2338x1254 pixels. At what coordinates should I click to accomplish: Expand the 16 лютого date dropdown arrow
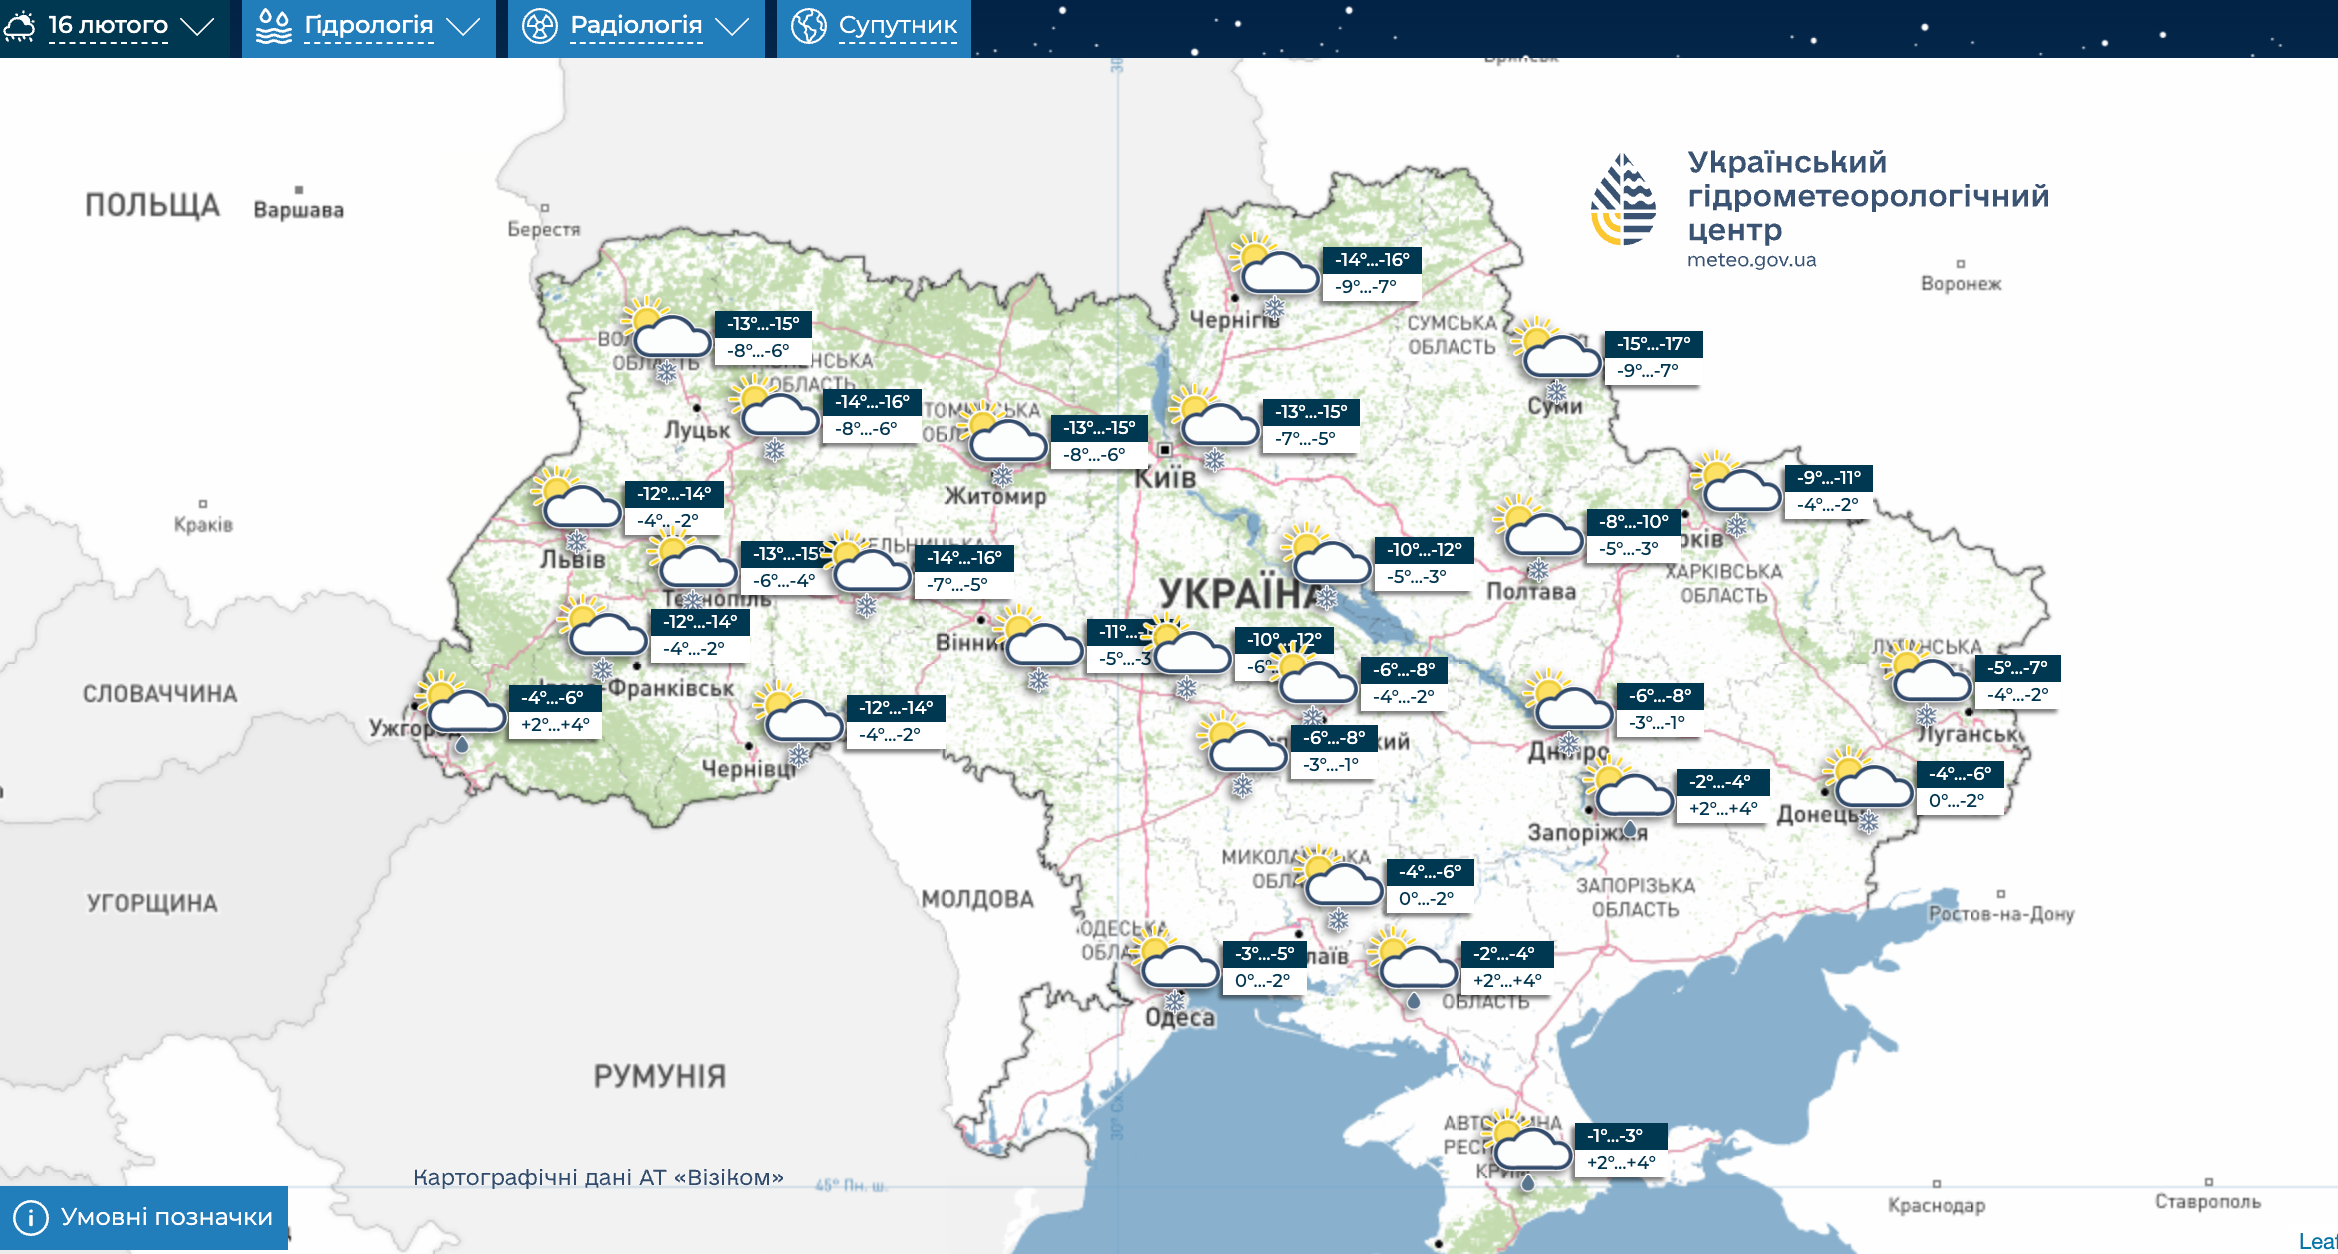[197, 27]
